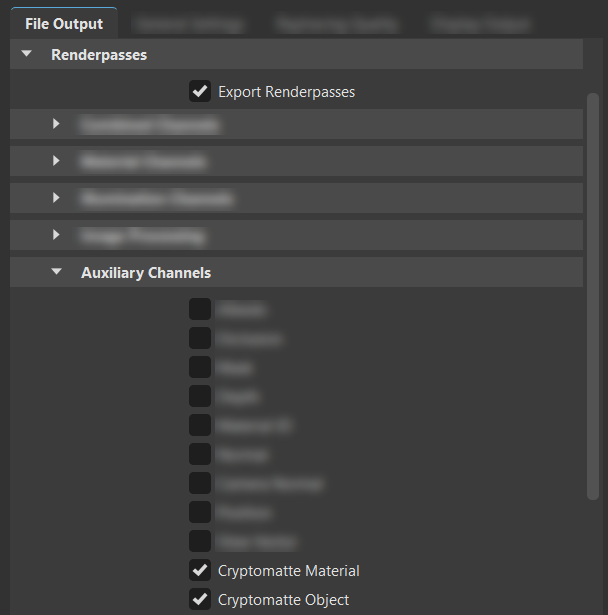Disable the Export Renderpasses checkbox
Image resolution: width=608 pixels, height=615 pixels.
(199, 92)
